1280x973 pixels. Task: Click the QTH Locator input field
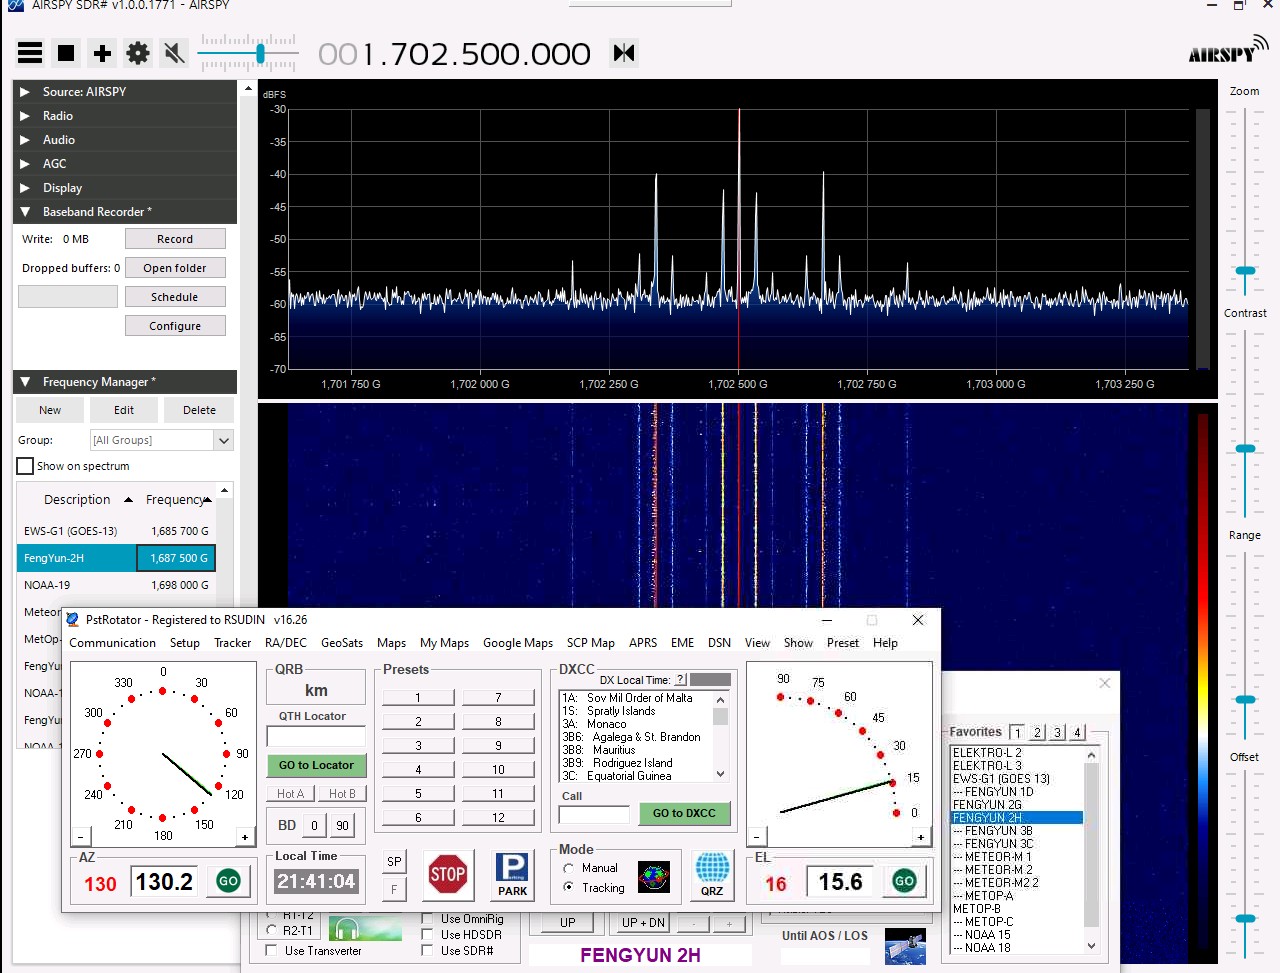[316, 737]
